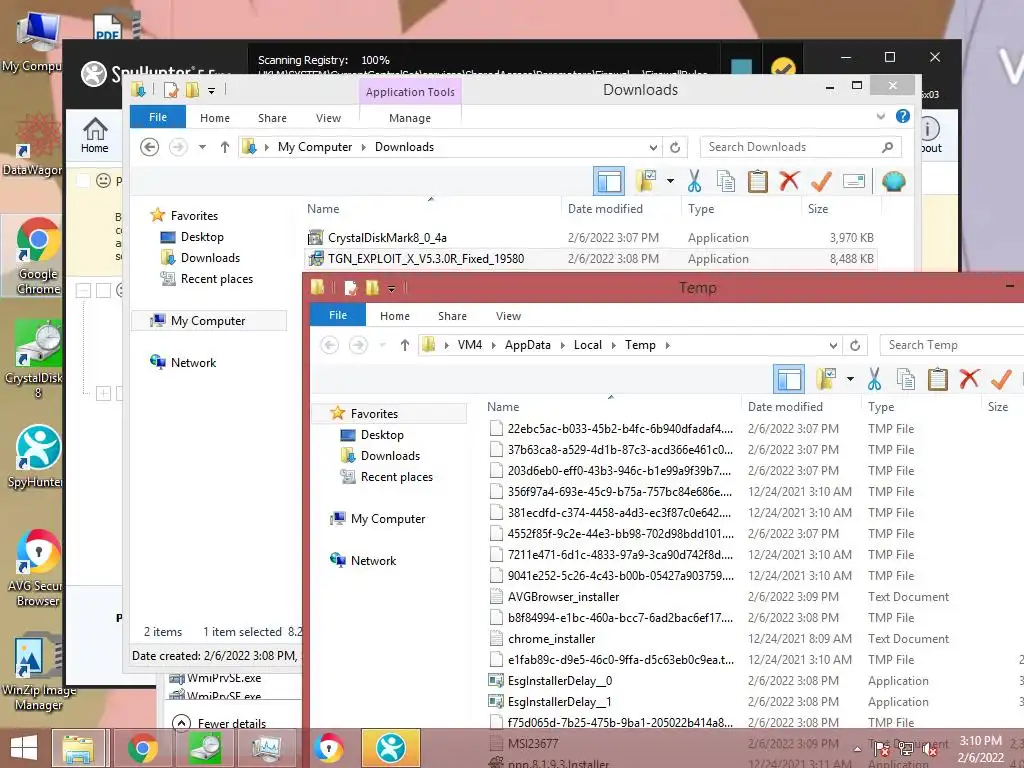The image size is (1024, 768).
Task: Click Cut scissors icon in Temp window
Action: coord(874,379)
